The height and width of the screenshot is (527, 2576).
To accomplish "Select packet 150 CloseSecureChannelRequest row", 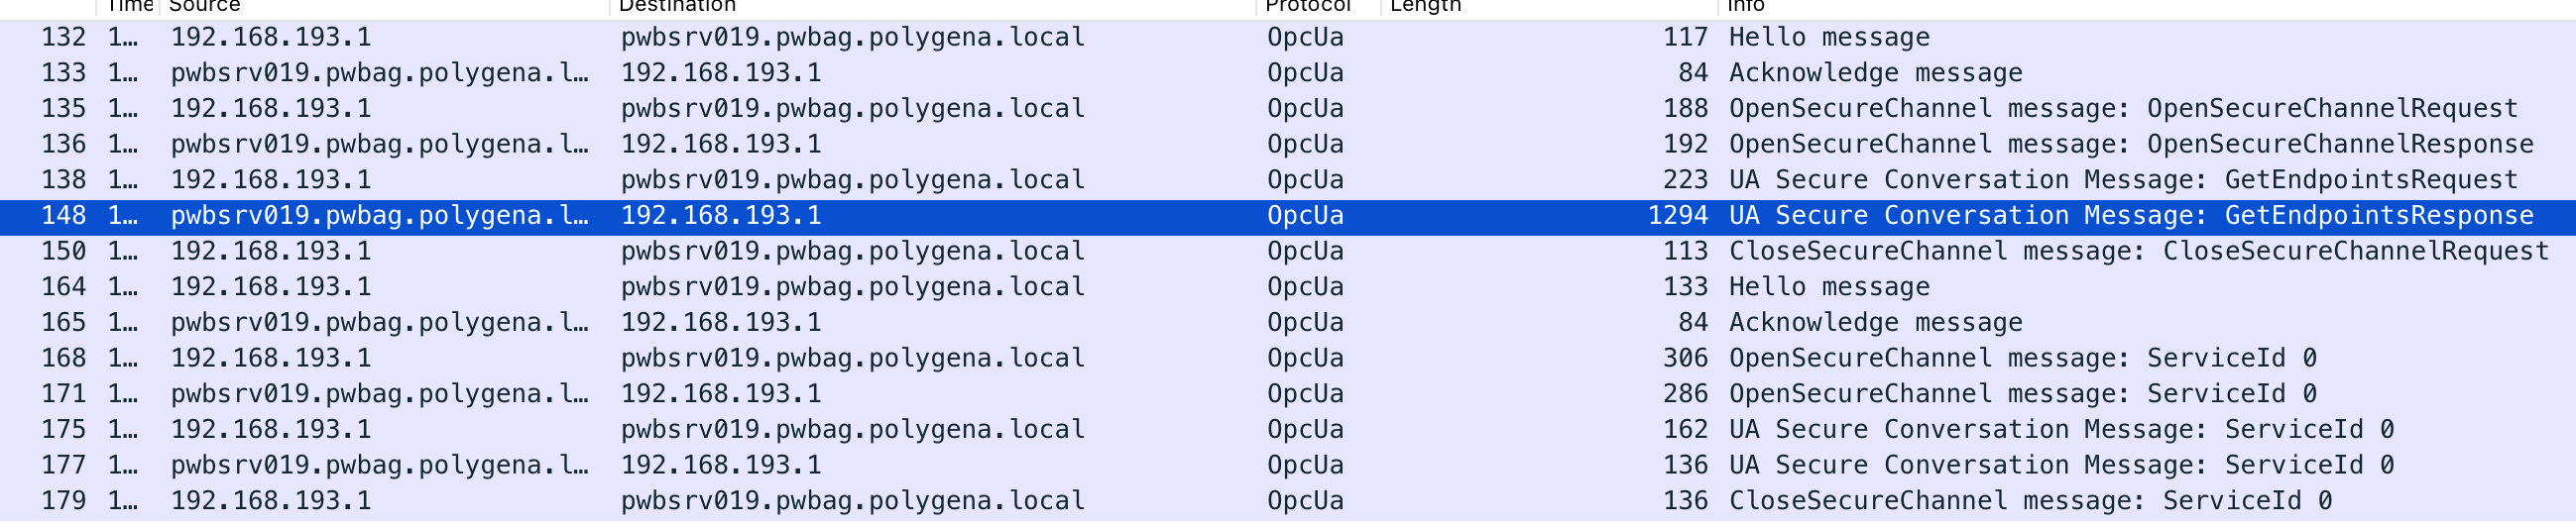I will point(1288,252).
